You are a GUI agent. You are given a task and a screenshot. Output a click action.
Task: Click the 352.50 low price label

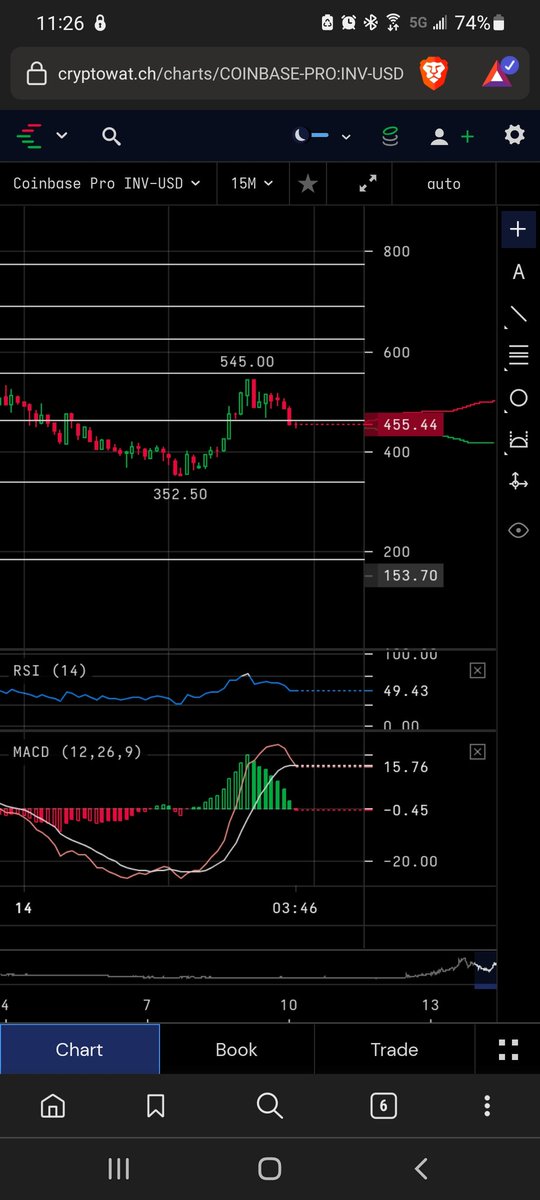(x=180, y=494)
